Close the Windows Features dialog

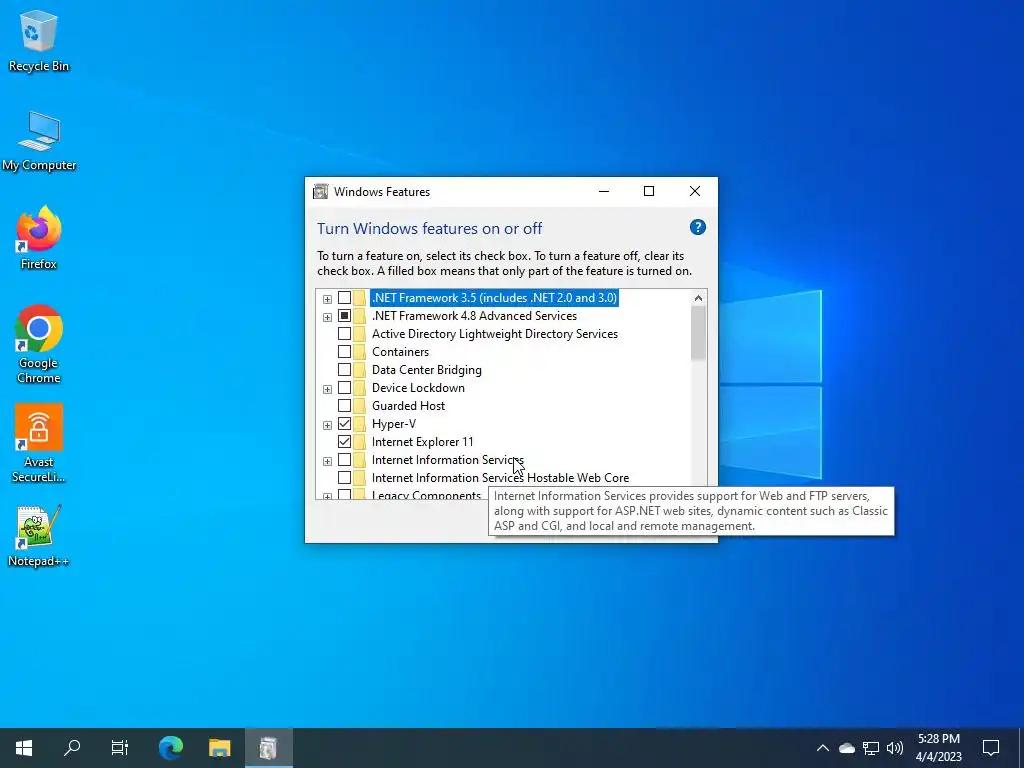tap(695, 191)
